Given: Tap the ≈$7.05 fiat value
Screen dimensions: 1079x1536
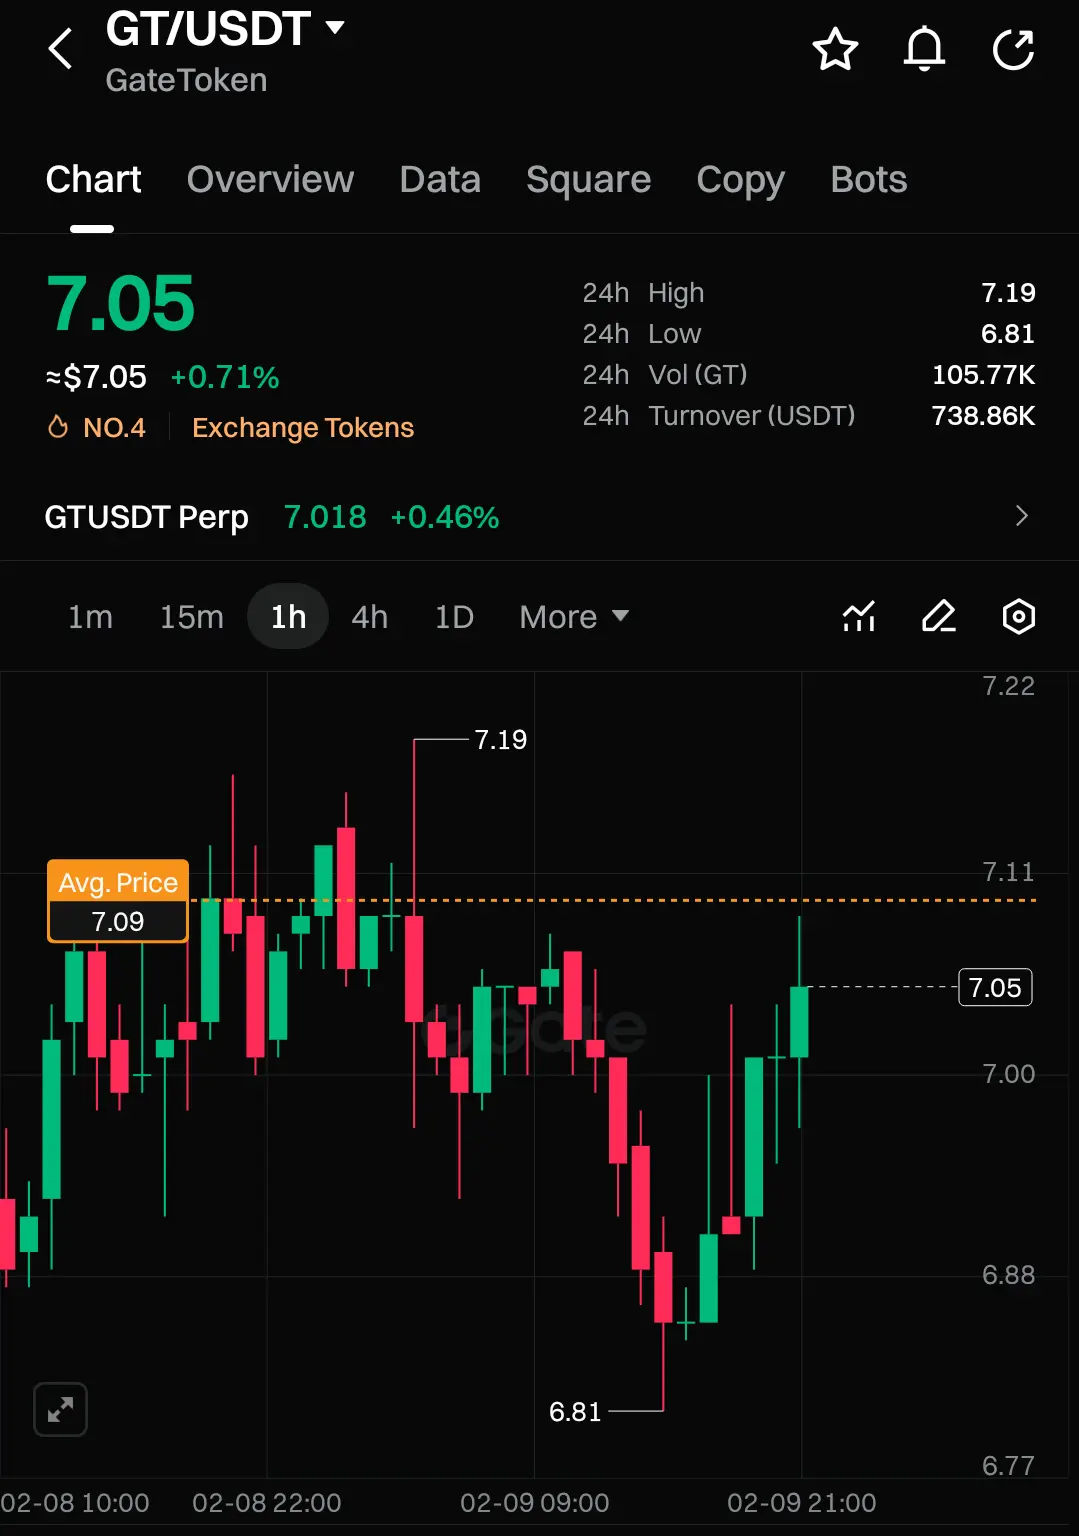Looking at the screenshot, I should (96, 377).
